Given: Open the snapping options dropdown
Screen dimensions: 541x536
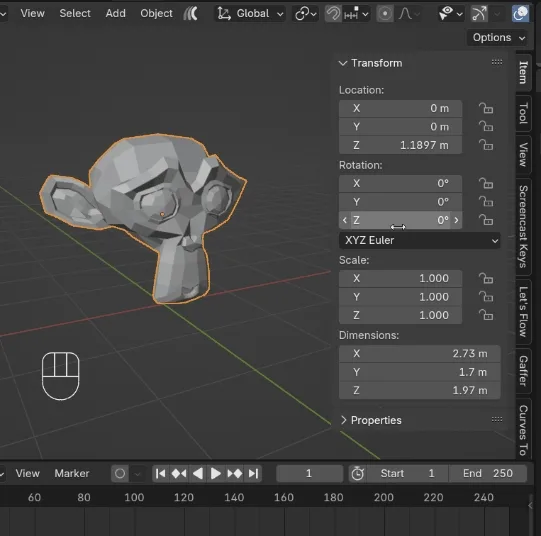Looking at the screenshot, I should [356, 14].
